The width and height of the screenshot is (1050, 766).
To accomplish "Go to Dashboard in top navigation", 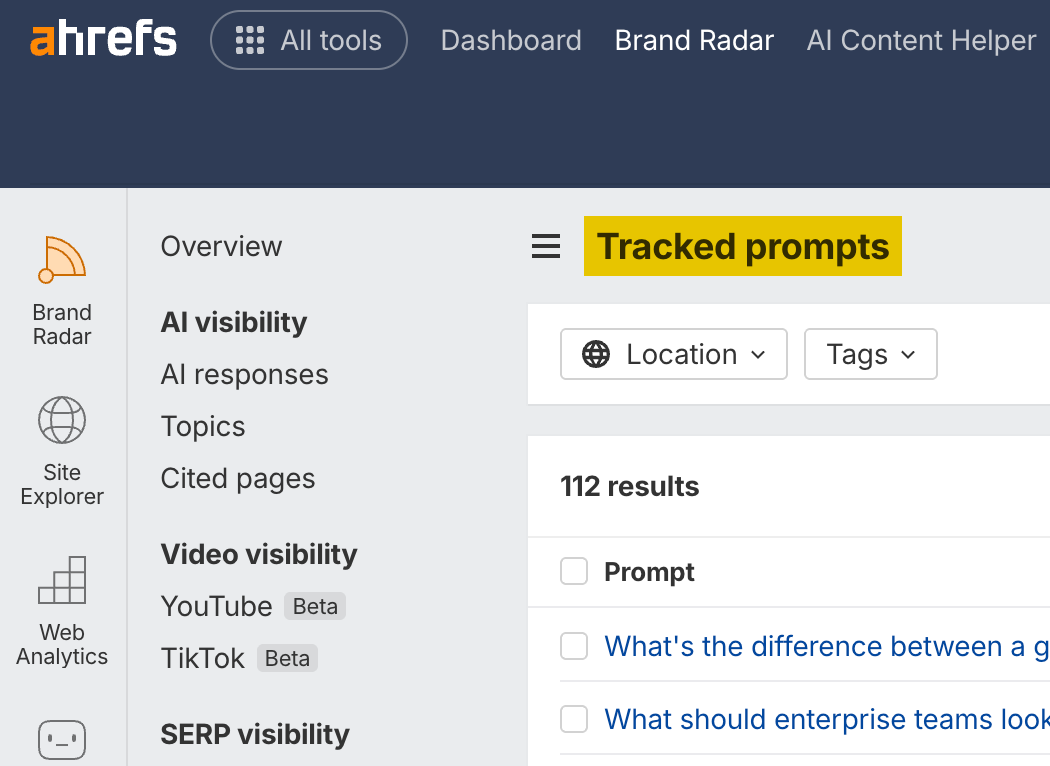I will 511,40.
